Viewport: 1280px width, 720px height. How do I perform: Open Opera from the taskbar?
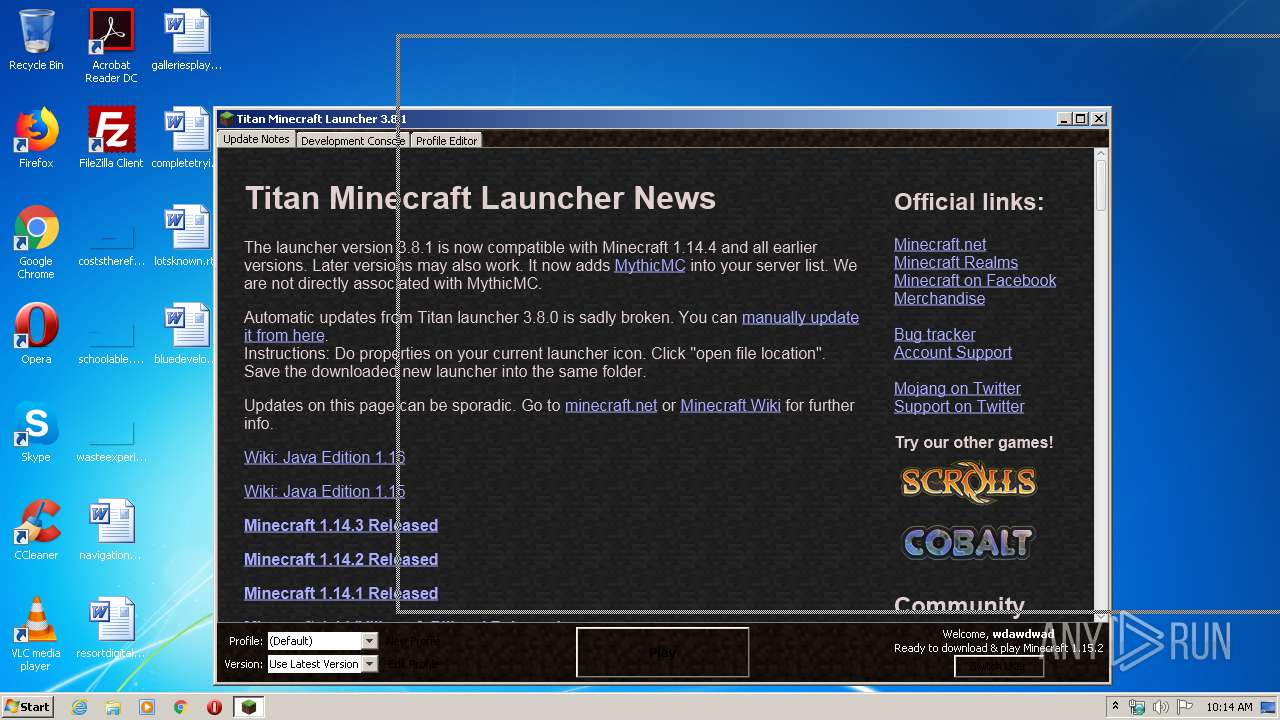coord(214,707)
